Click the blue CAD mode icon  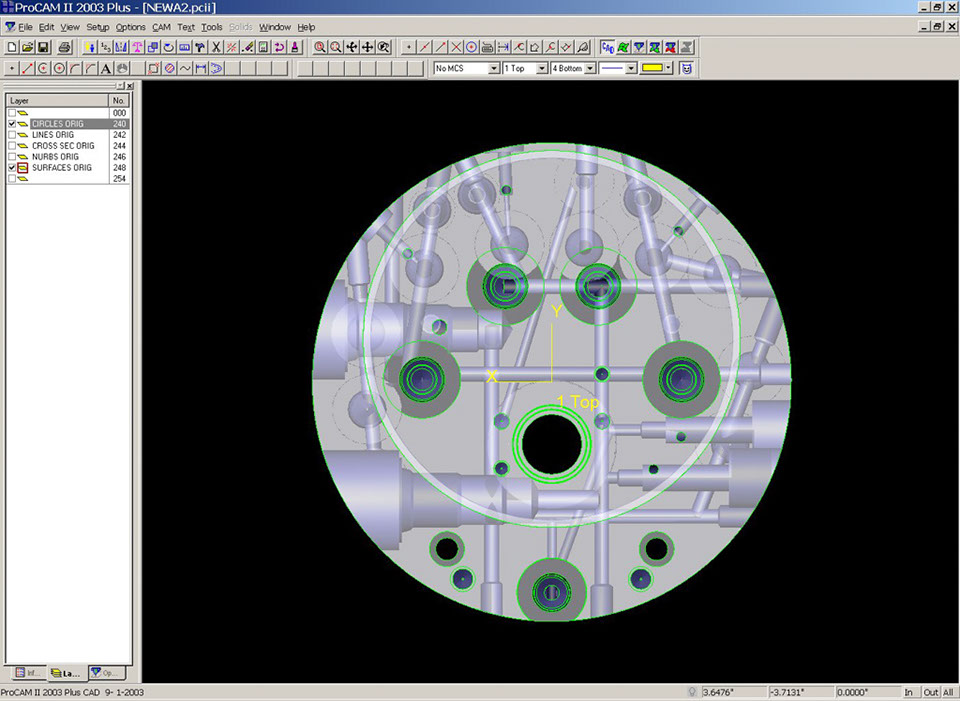tap(607, 47)
